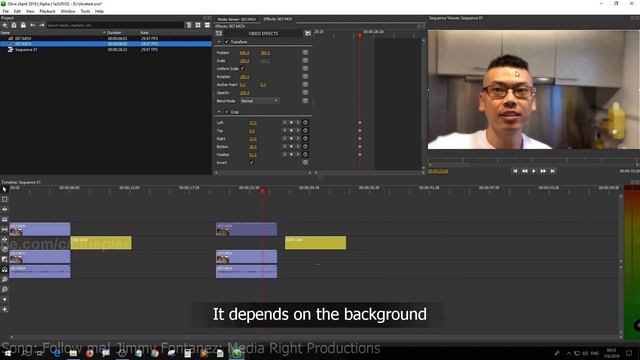Select the Slip tool in the timeline toolbar
The height and width of the screenshot is (360, 640).
point(4,239)
